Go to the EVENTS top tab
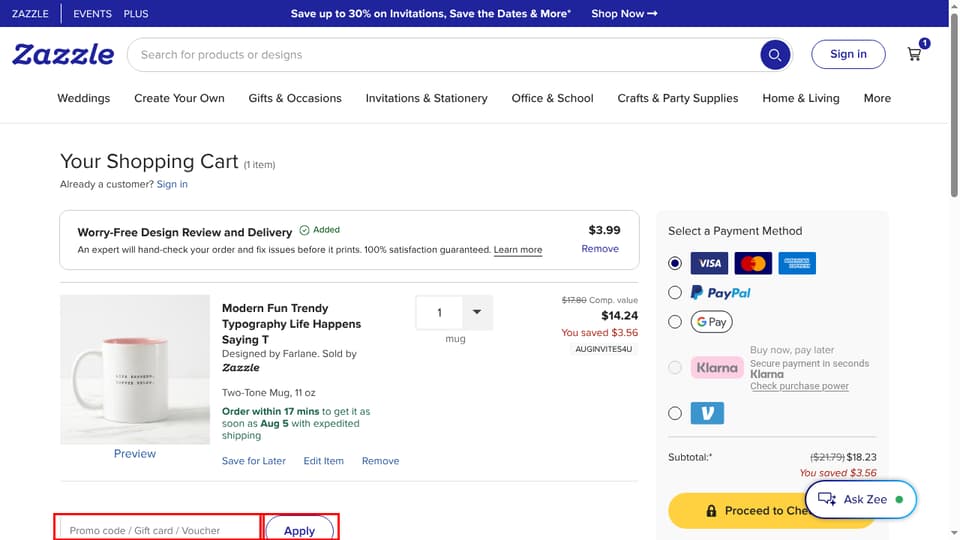The image size is (960, 540). [92, 13]
